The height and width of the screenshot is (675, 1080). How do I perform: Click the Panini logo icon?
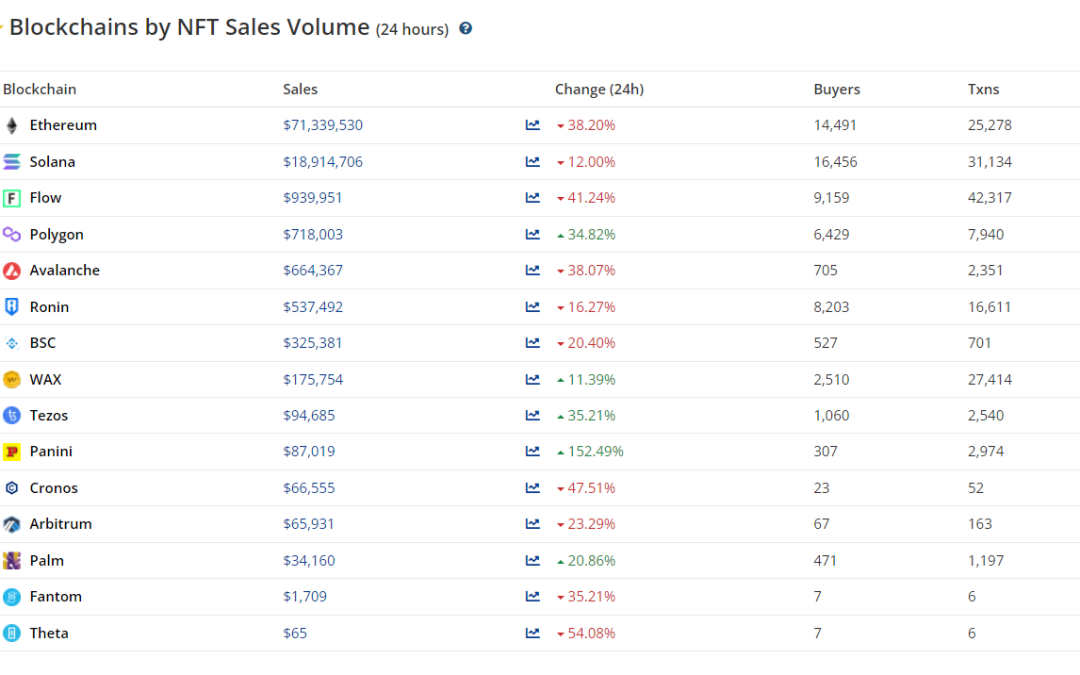coord(12,452)
